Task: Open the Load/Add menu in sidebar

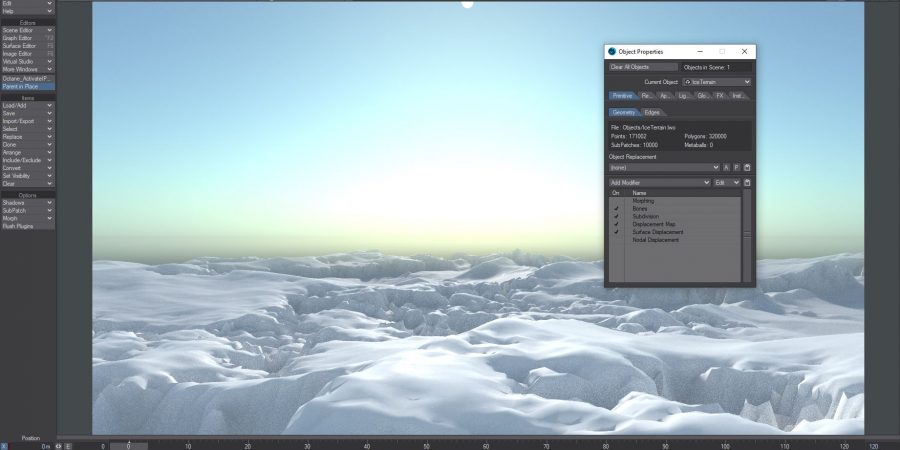Action: point(27,105)
